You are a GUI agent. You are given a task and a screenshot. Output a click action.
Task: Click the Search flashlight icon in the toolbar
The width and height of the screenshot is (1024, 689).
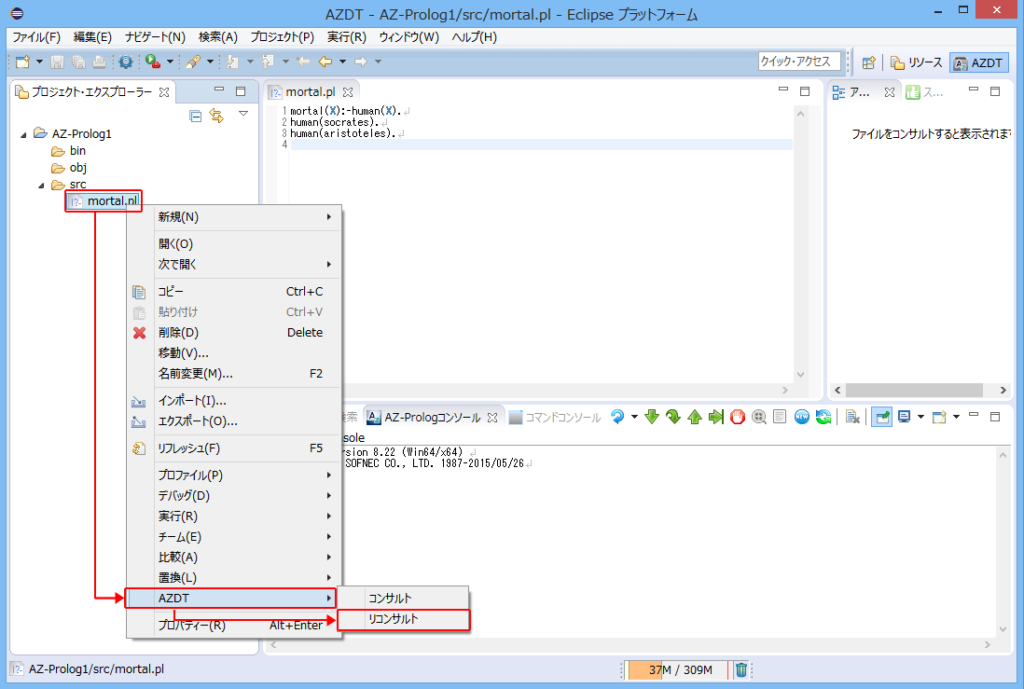point(194,62)
